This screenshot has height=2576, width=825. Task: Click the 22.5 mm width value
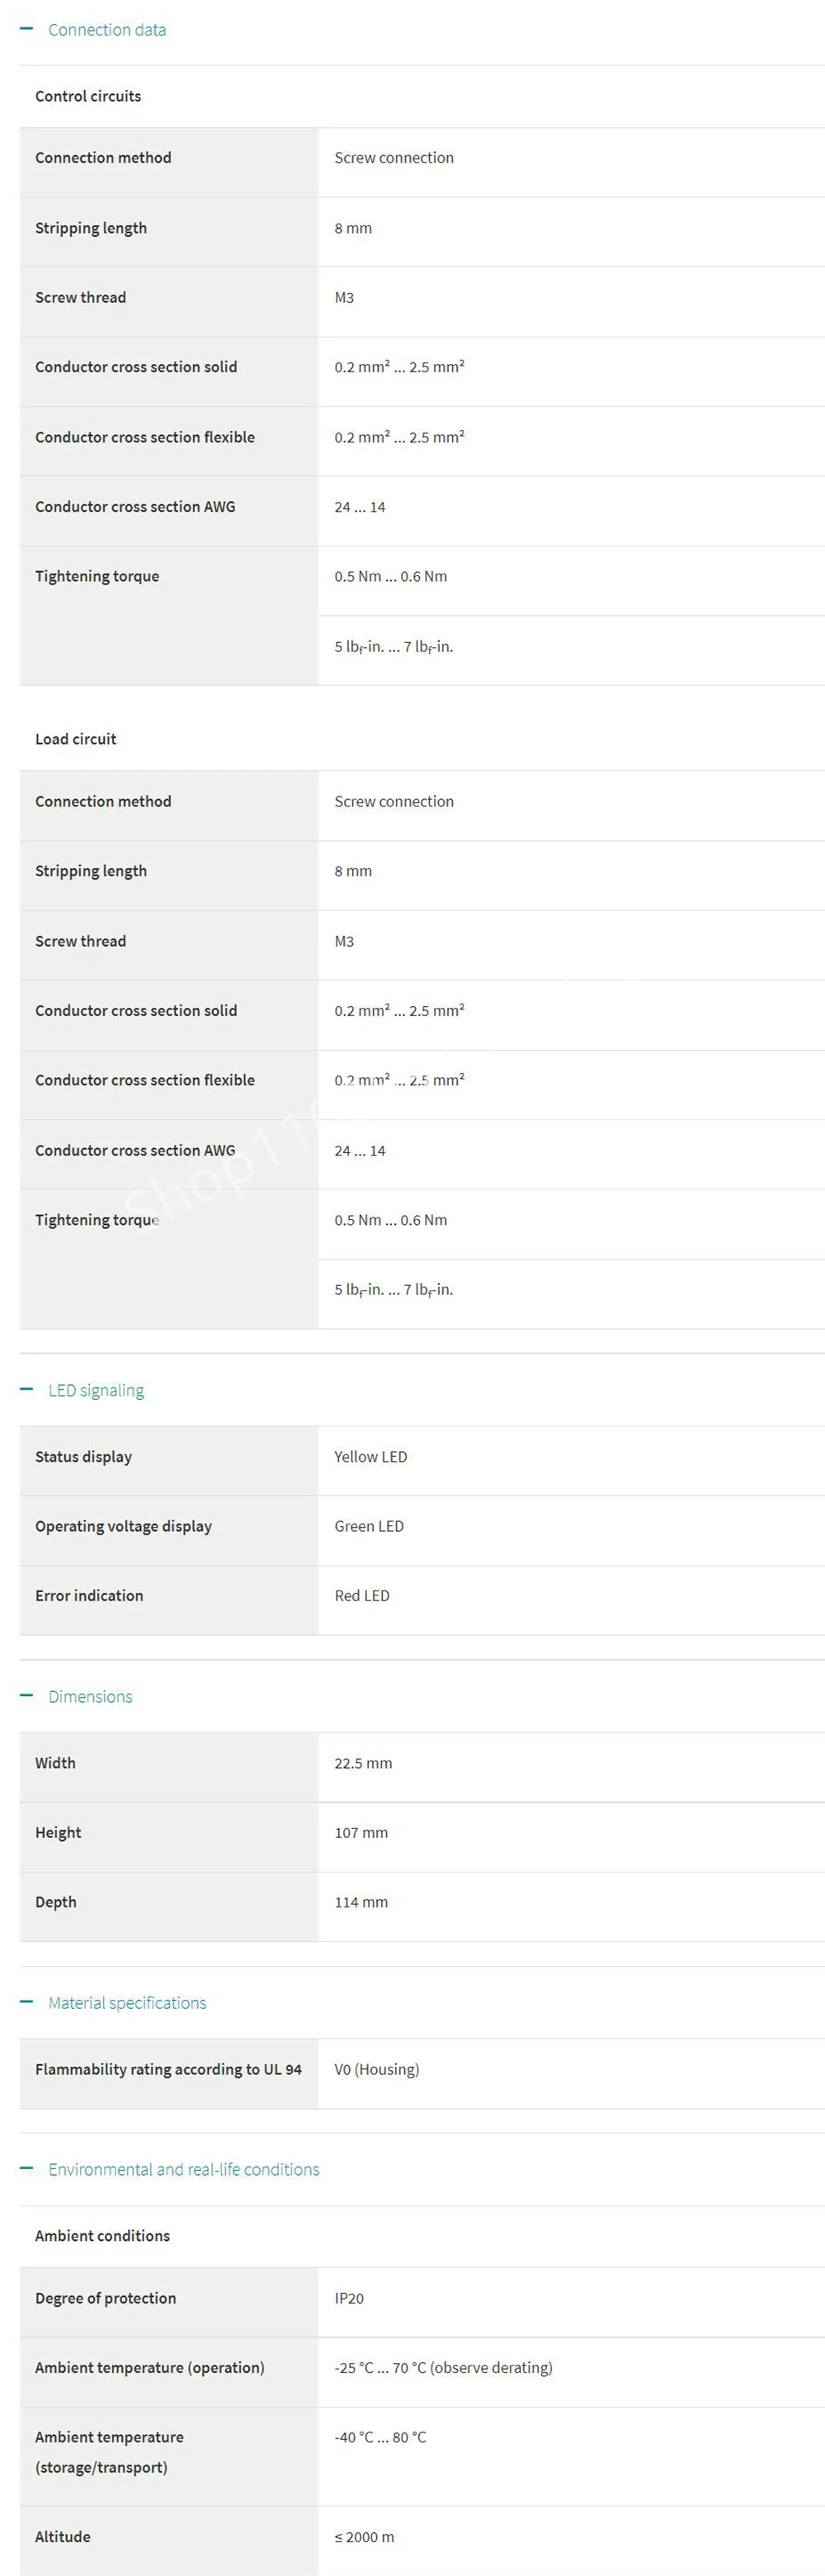coord(363,1763)
